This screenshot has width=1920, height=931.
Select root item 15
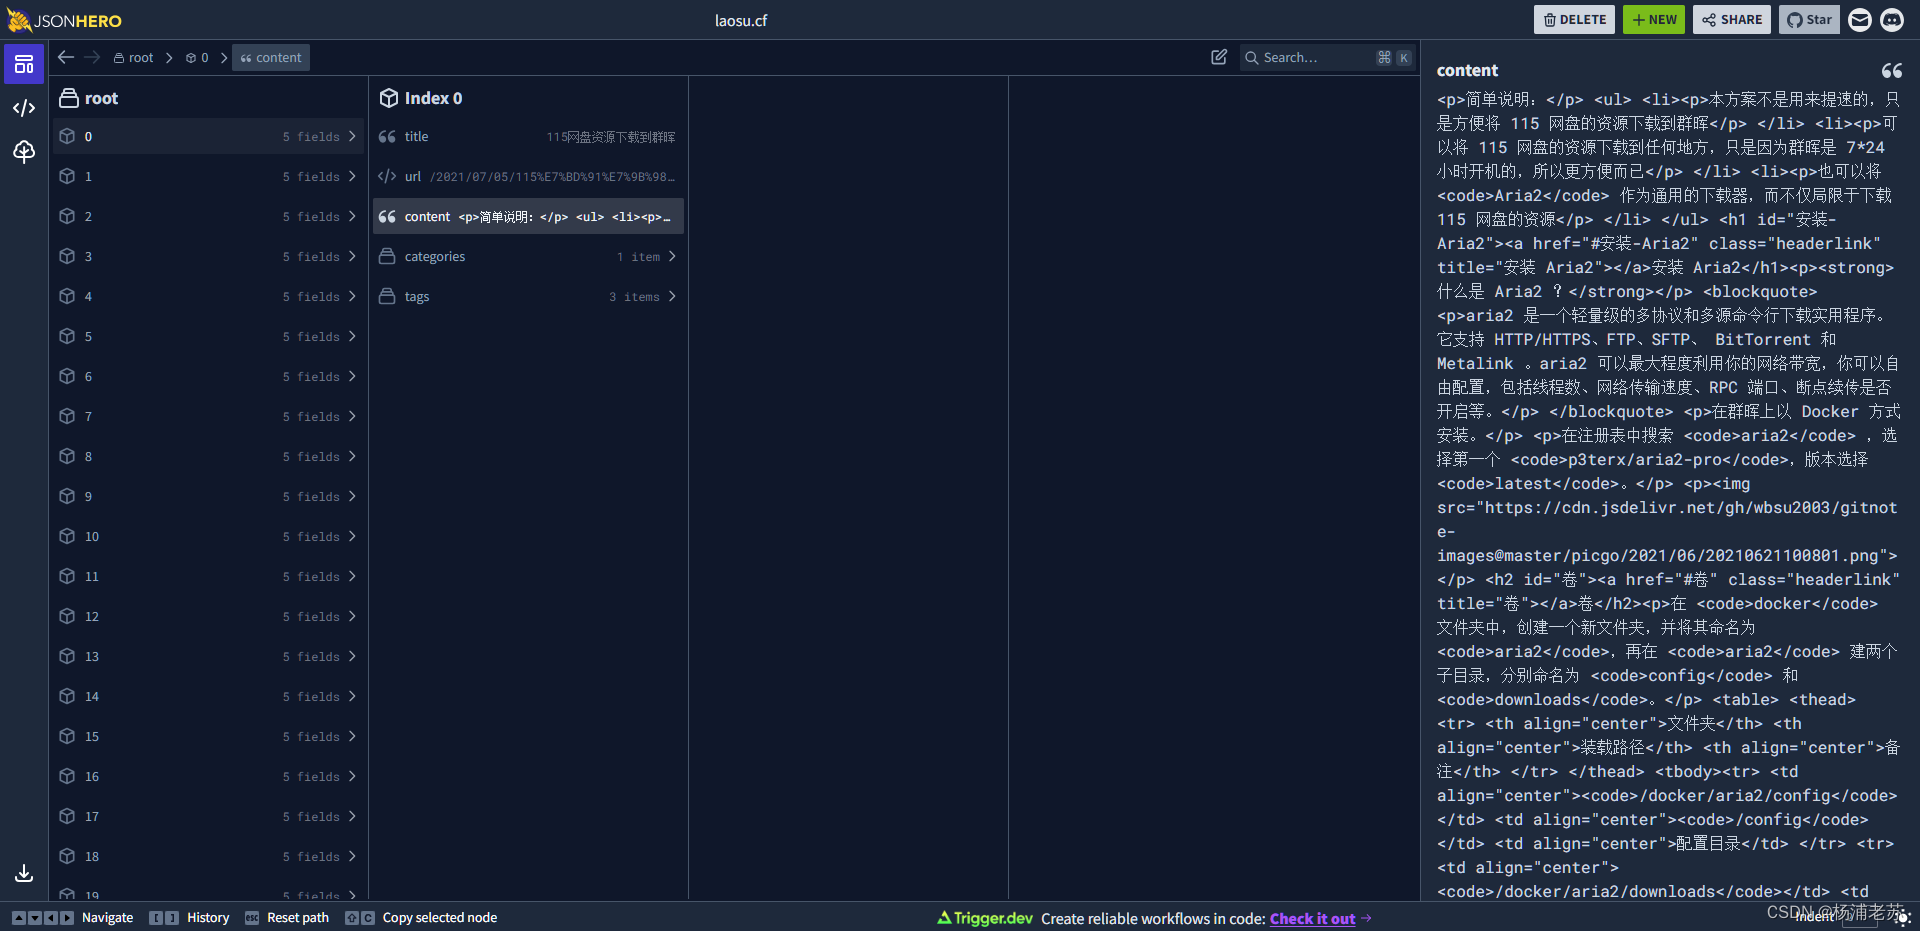click(x=208, y=736)
